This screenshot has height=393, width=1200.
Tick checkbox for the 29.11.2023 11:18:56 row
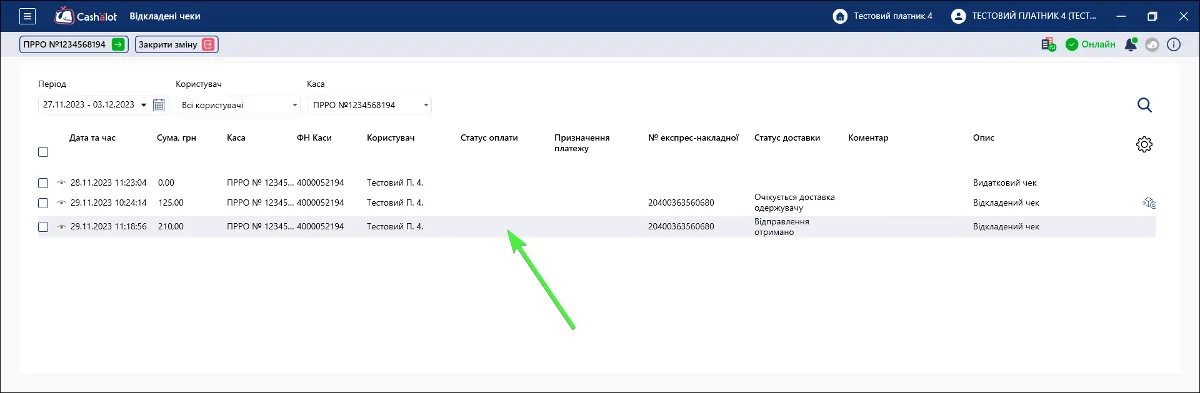click(x=43, y=226)
